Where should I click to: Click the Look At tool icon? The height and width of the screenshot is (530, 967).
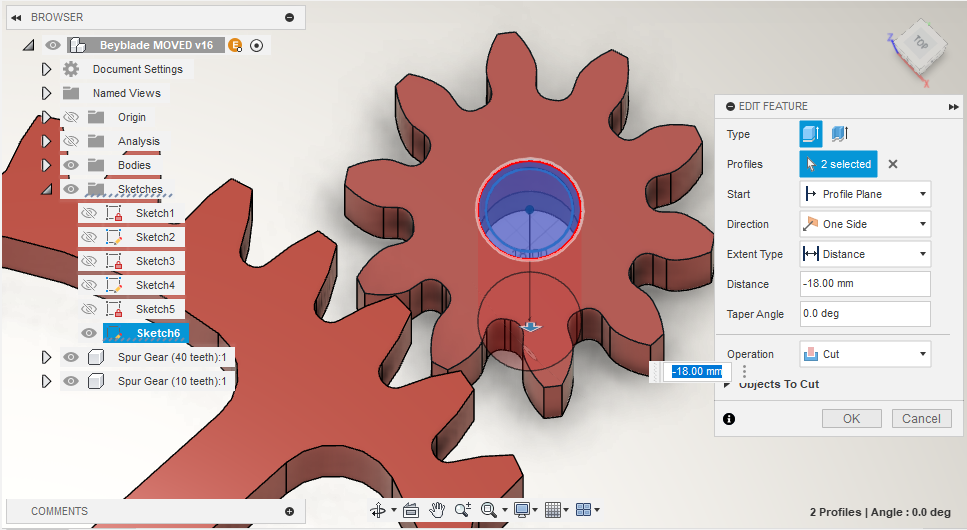(x=411, y=510)
